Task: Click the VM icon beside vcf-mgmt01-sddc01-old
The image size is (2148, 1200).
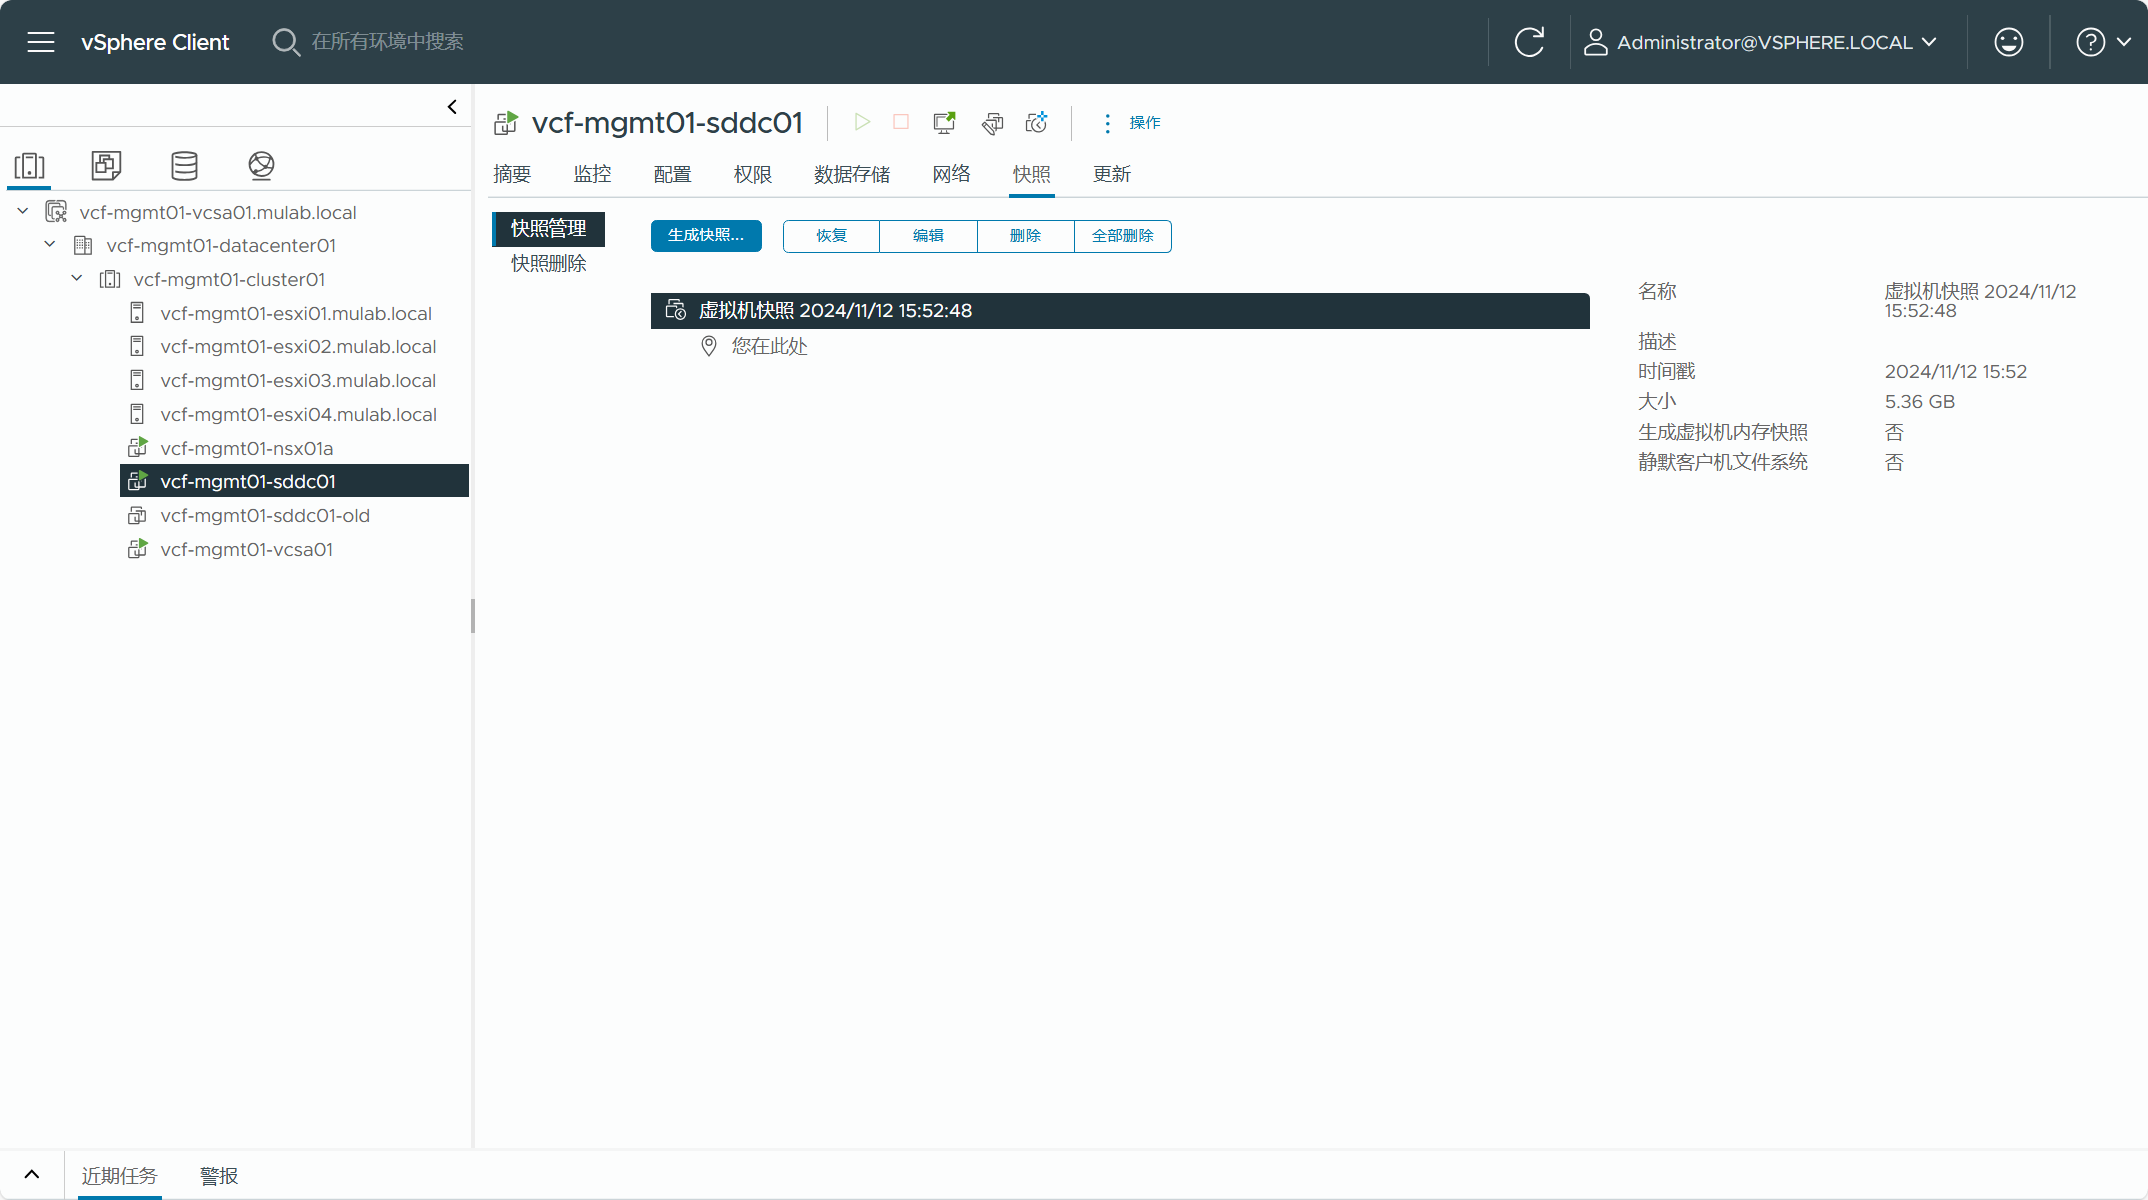Action: coord(137,515)
